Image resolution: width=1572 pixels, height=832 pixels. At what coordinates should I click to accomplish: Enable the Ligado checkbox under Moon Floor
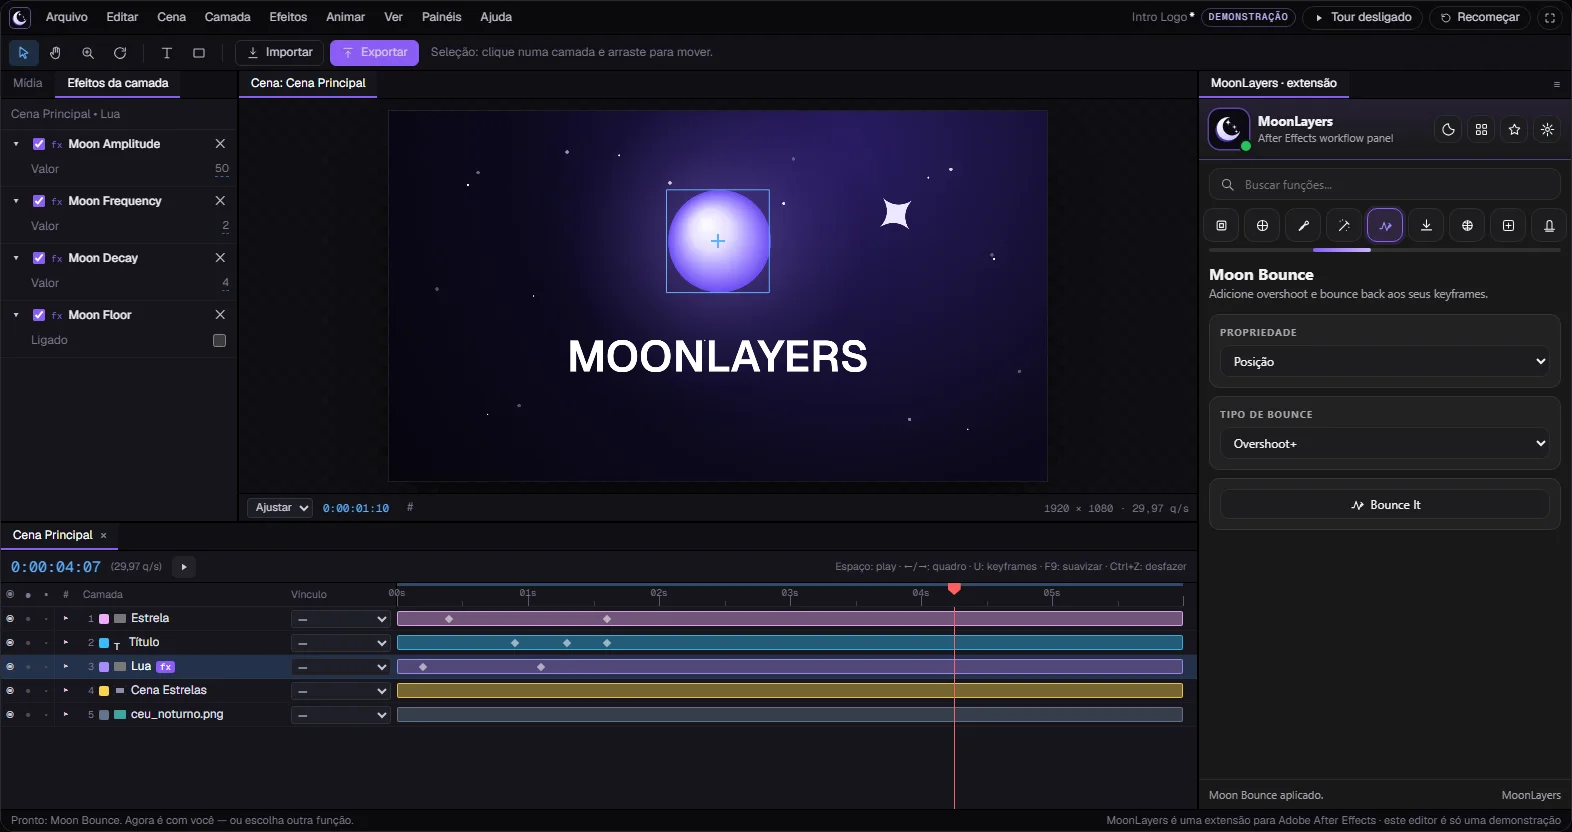pyautogui.click(x=220, y=340)
